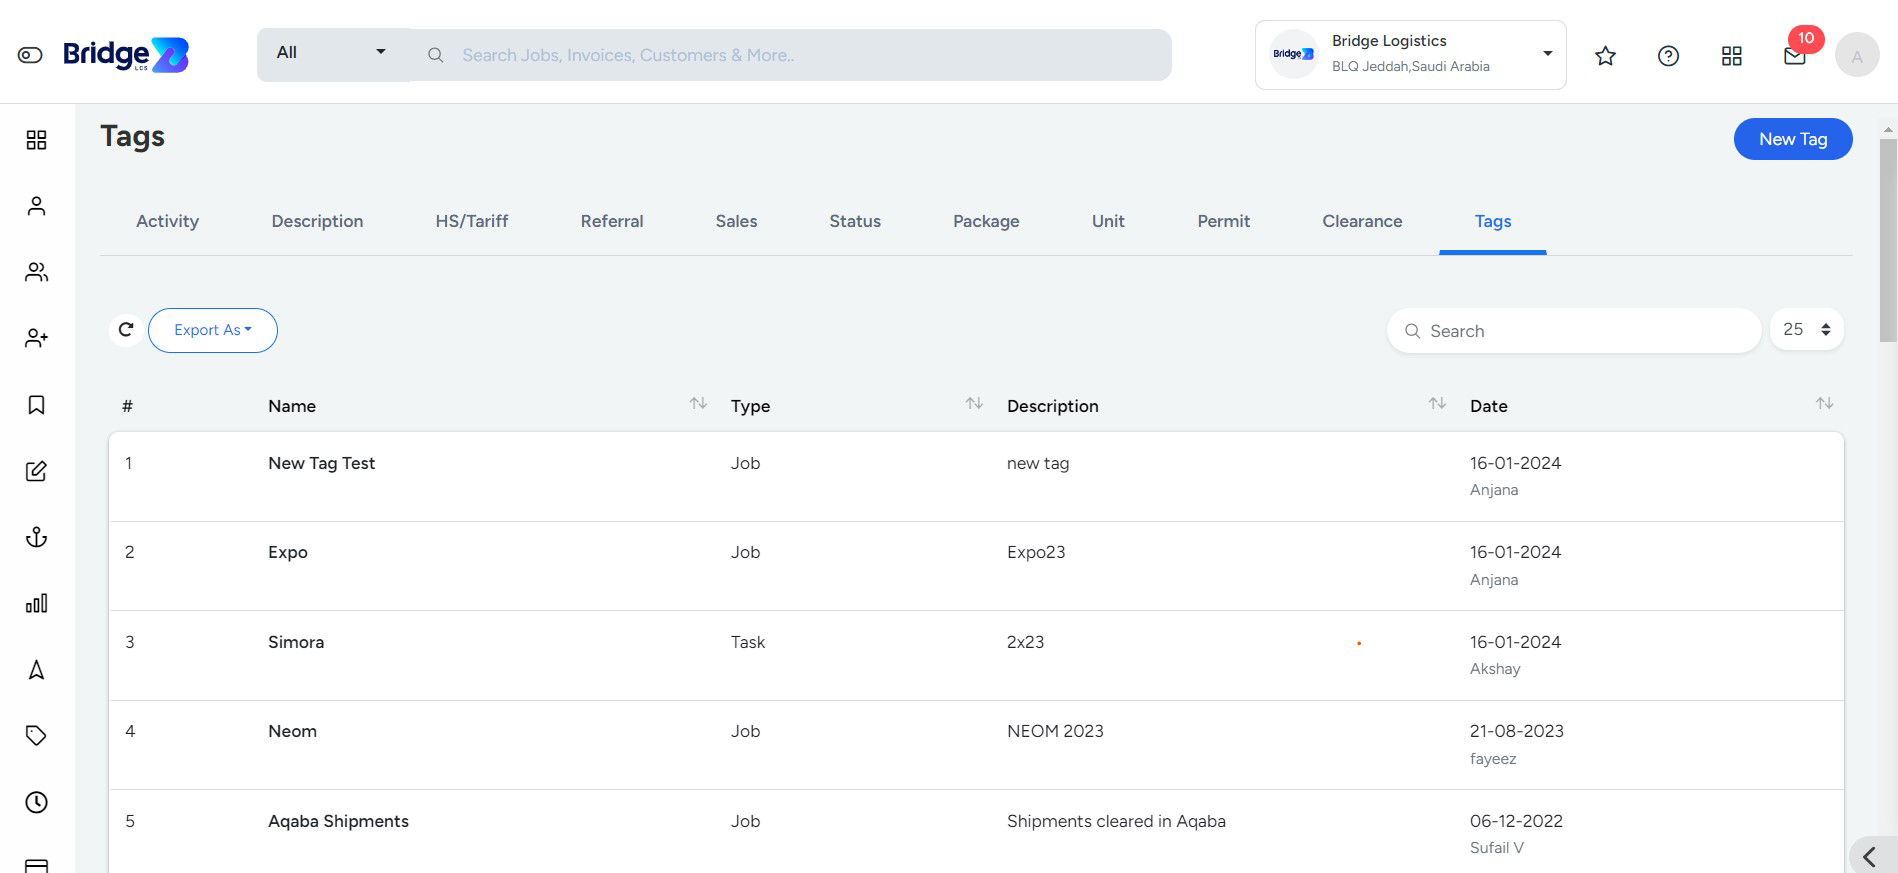The image size is (1898, 873).
Task: Click the vertical page scrollbar
Action: (x=1888, y=240)
